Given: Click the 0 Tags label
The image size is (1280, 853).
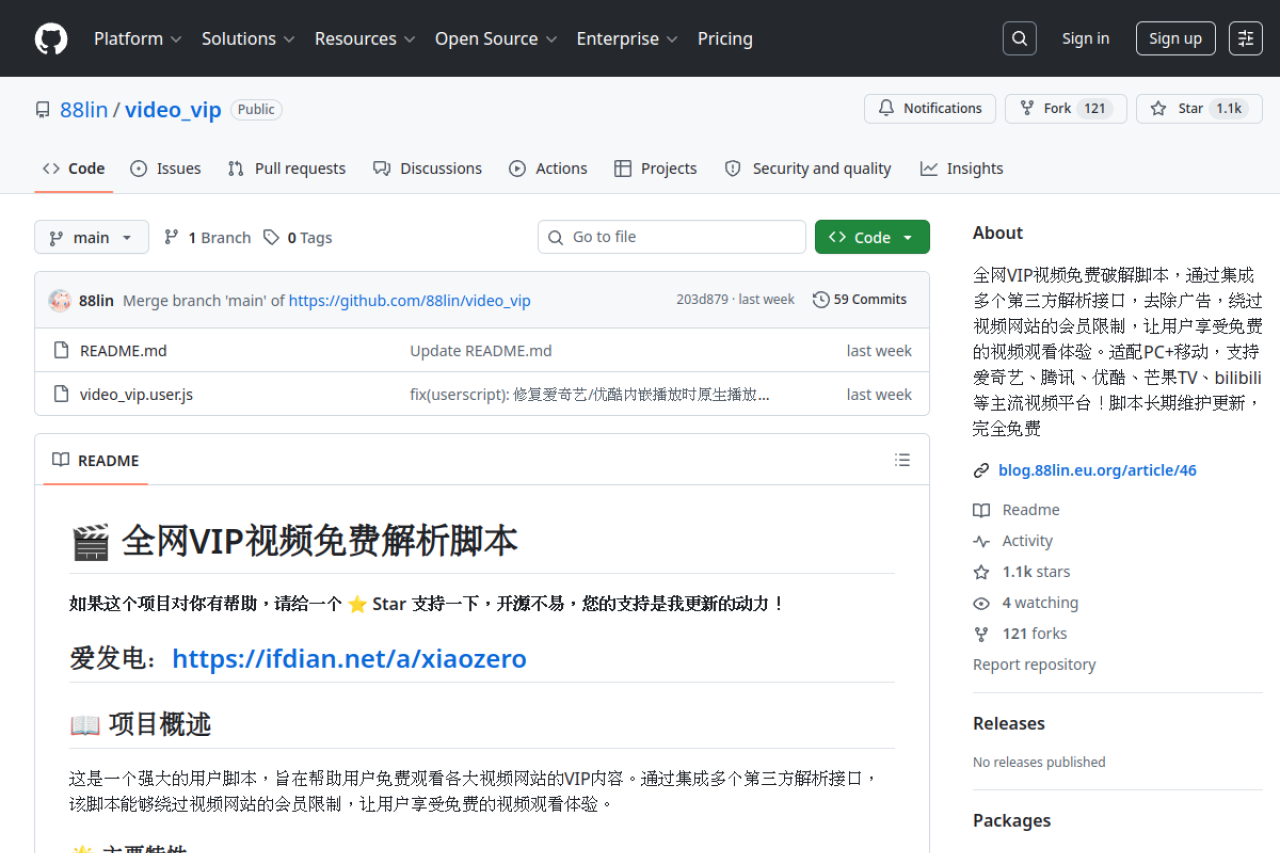Looking at the screenshot, I should click(297, 237).
